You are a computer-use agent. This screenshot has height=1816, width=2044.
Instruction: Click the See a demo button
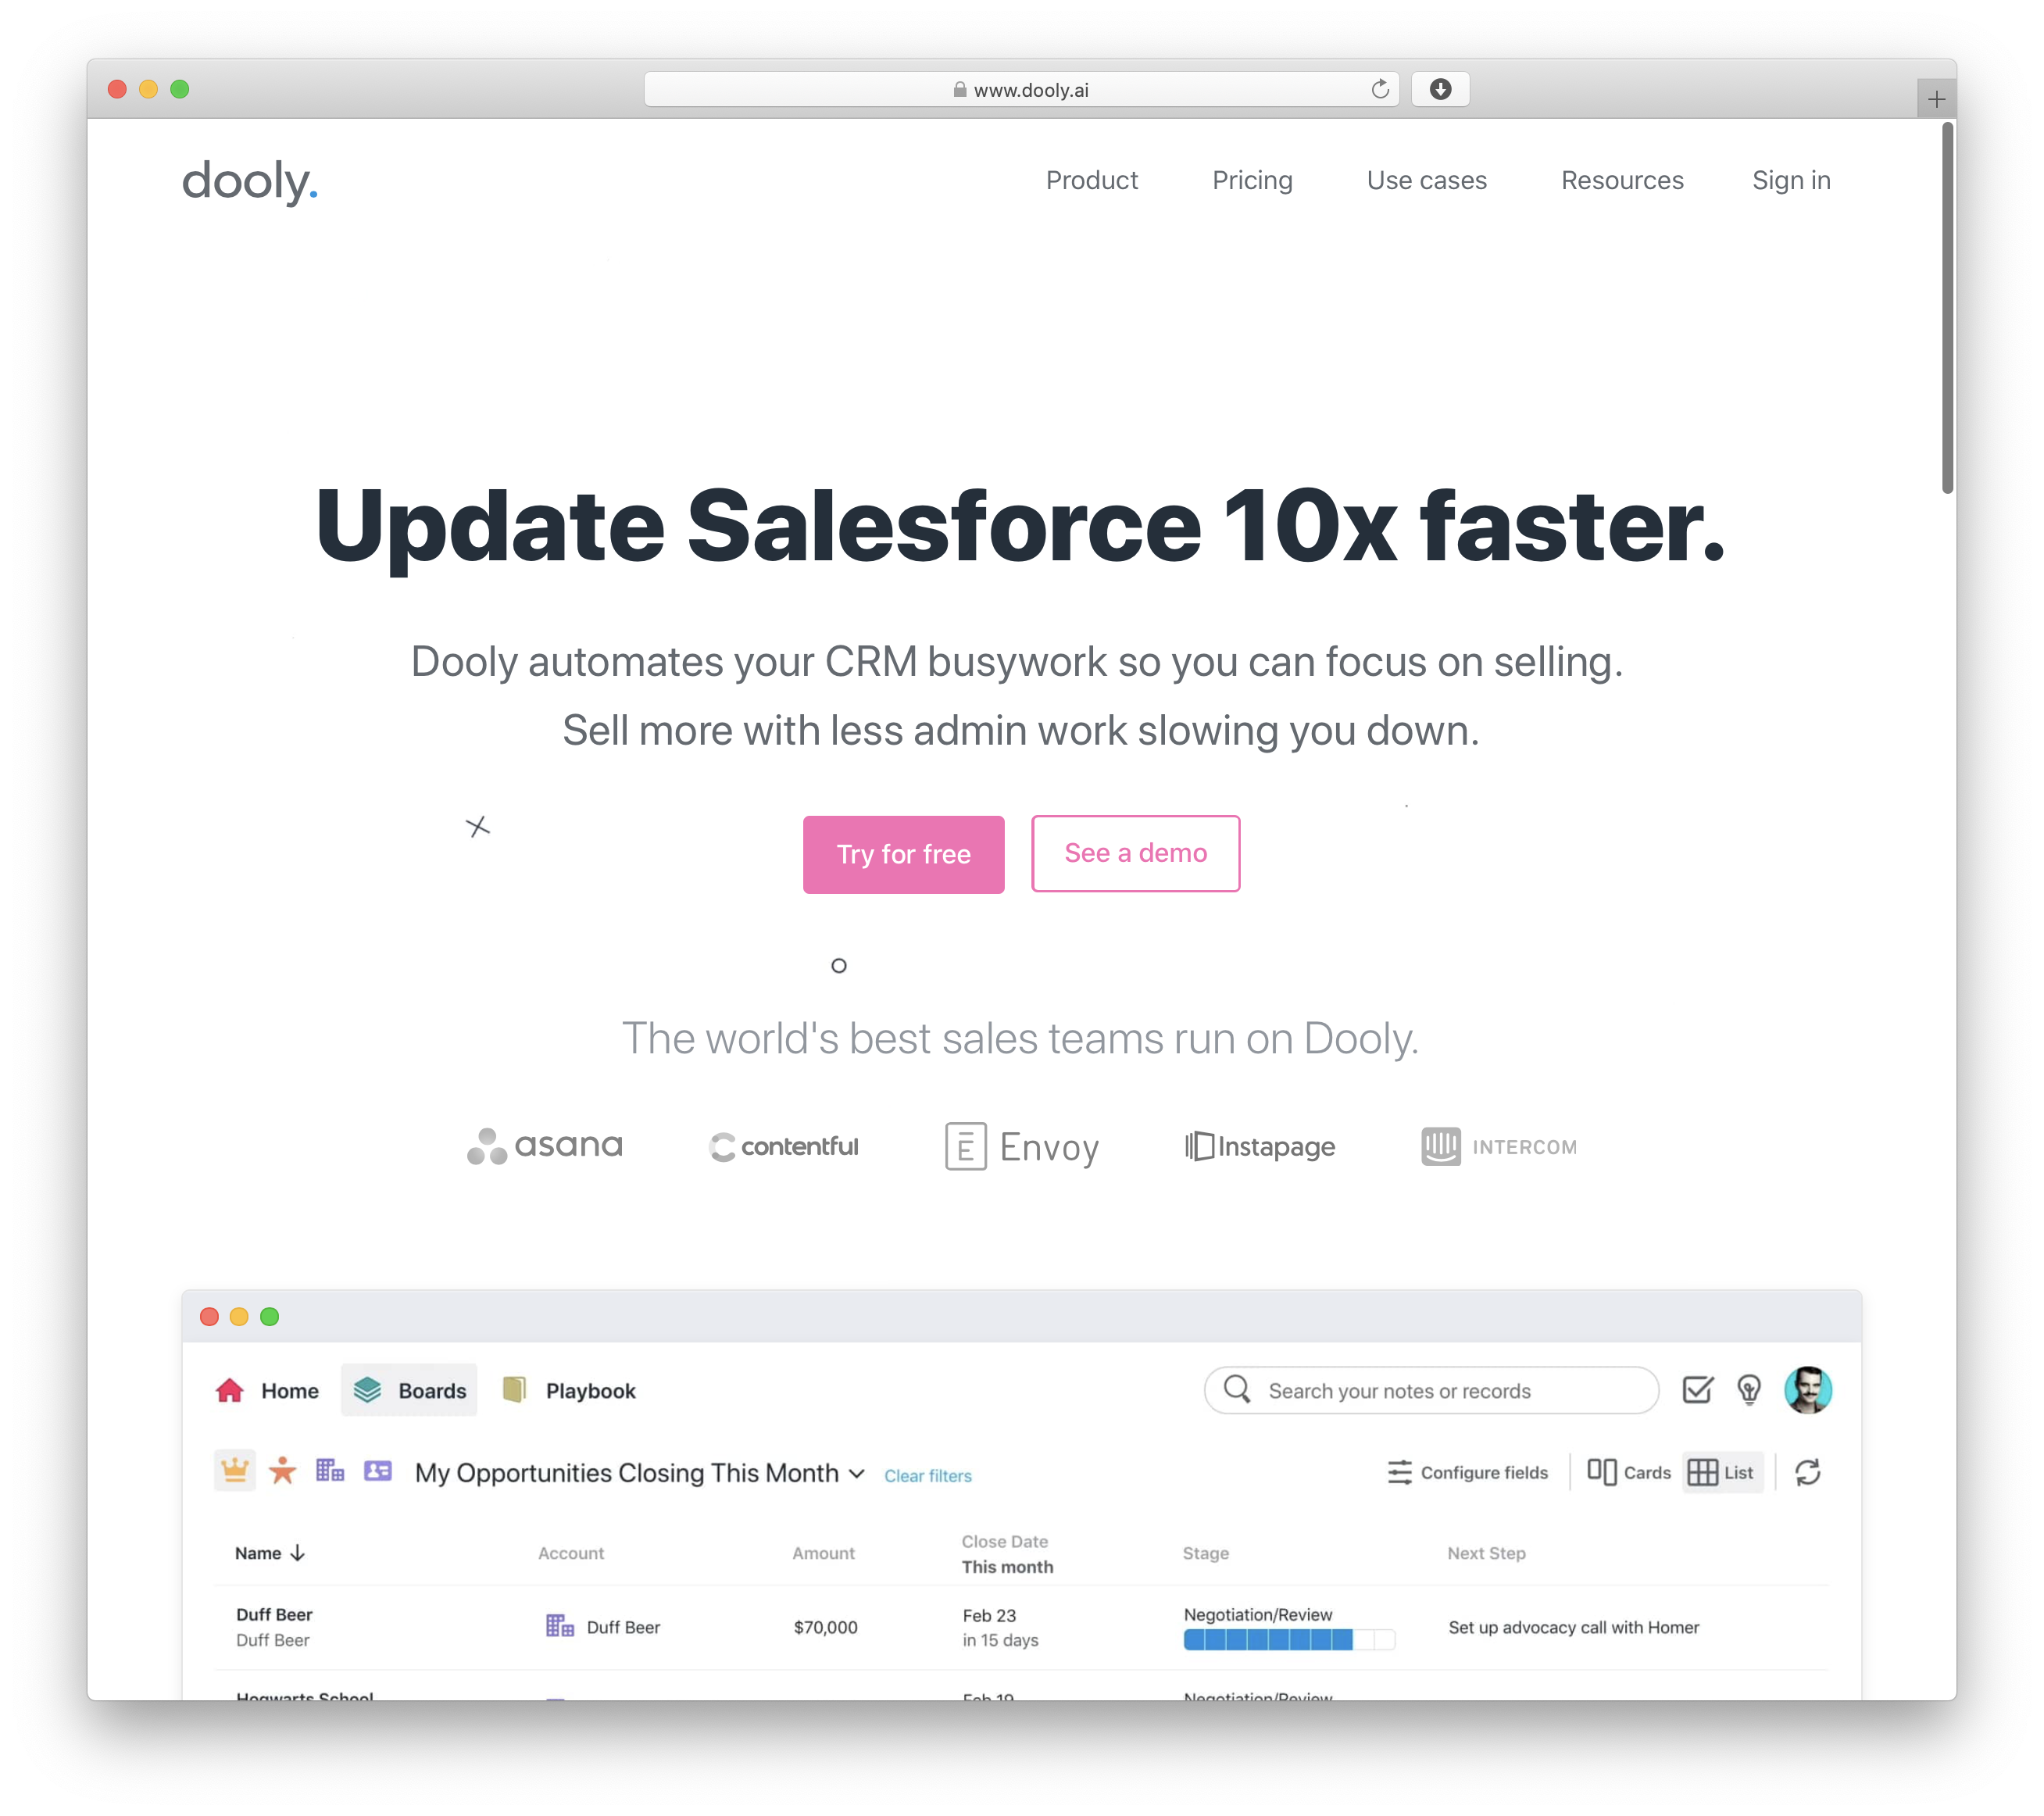point(1136,853)
